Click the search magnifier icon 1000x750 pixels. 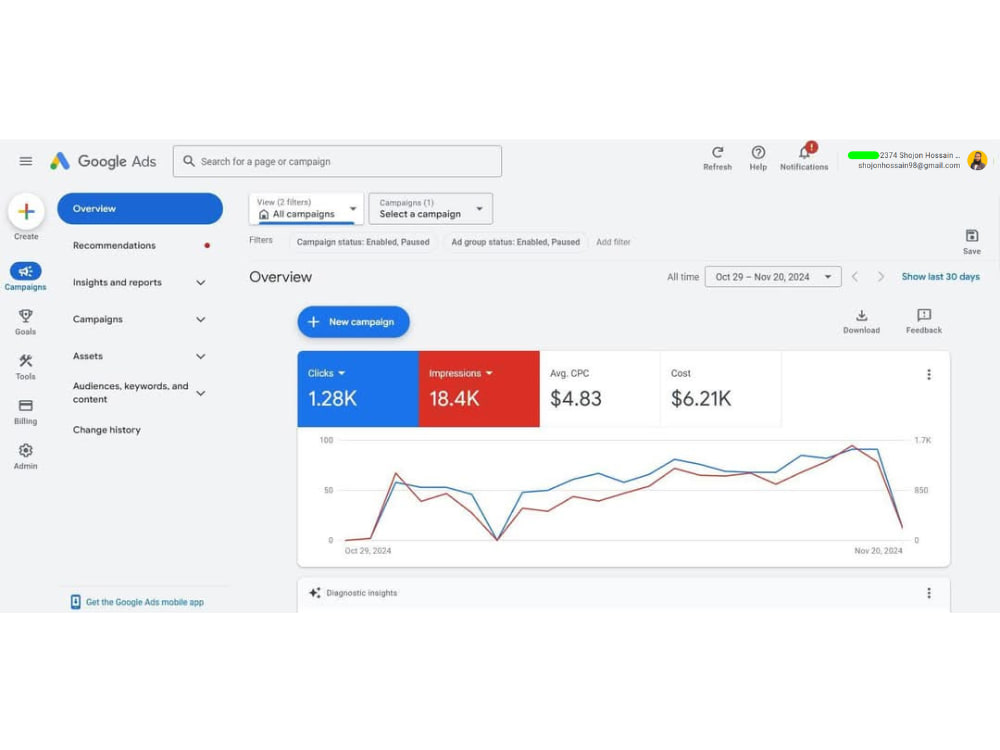tap(189, 161)
